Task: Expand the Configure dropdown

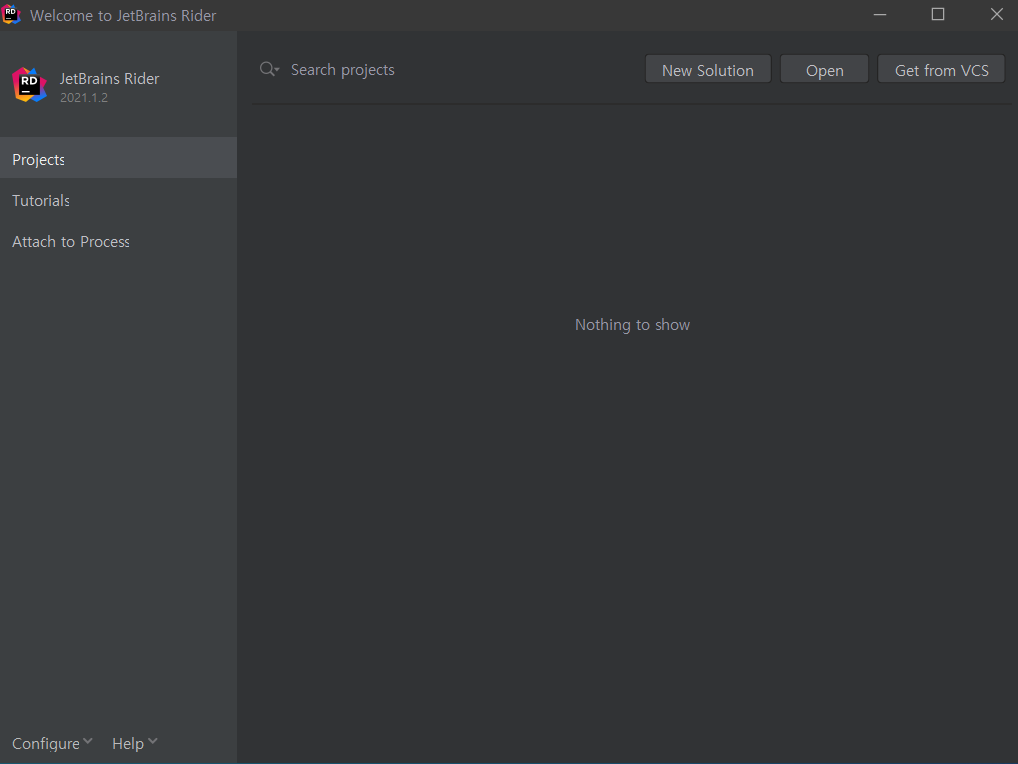Action: pos(53,743)
